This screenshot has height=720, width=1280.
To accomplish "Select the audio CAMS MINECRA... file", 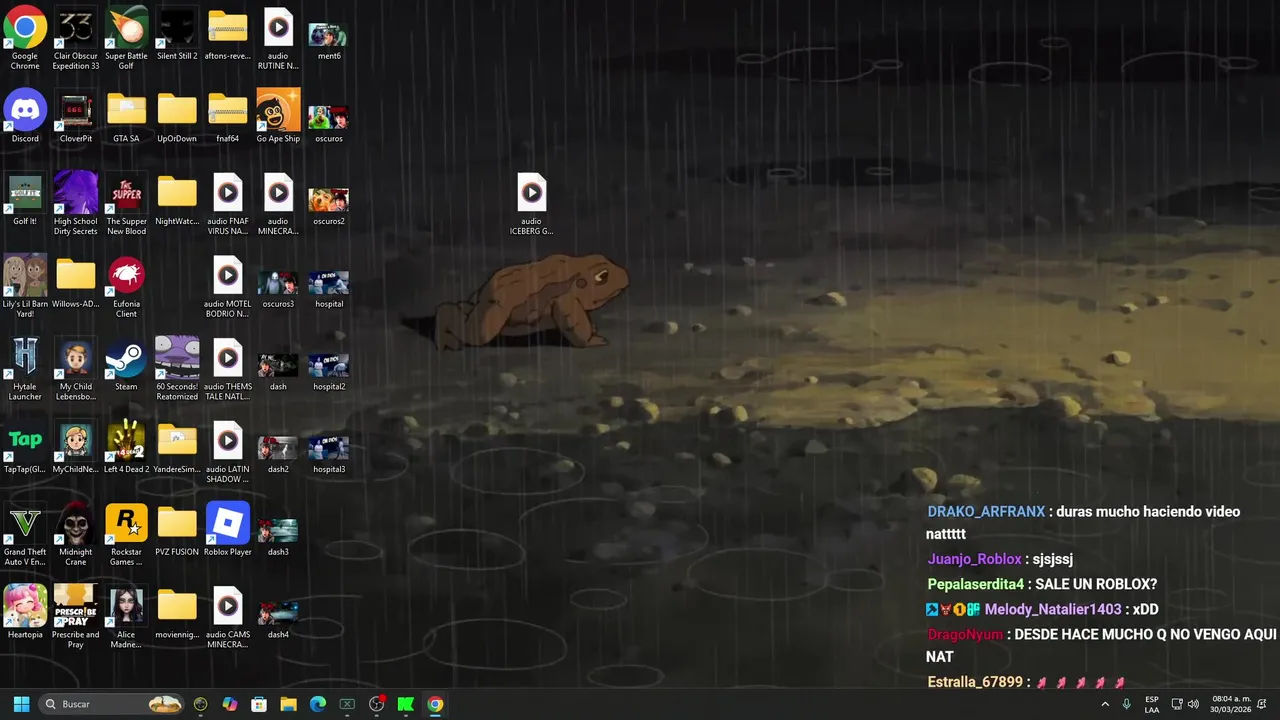I will pos(227,618).
